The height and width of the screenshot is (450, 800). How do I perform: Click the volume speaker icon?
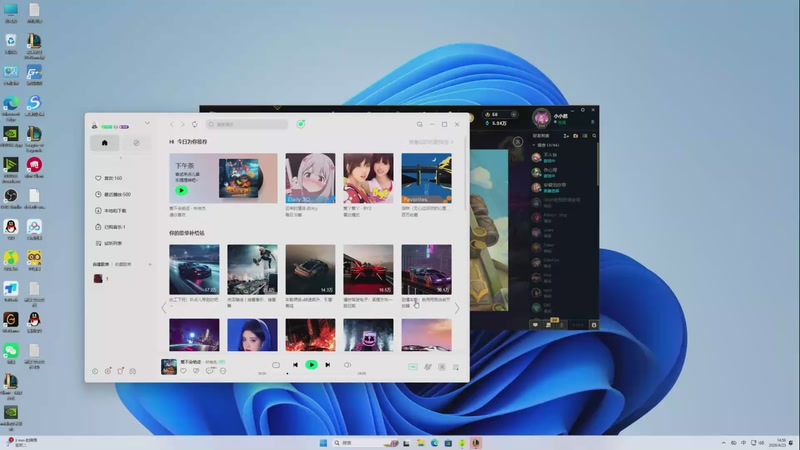[x=347, y=365]
